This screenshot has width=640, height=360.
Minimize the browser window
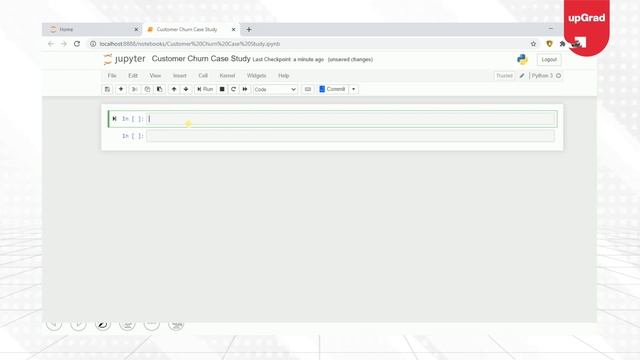[x=551, y=29]
